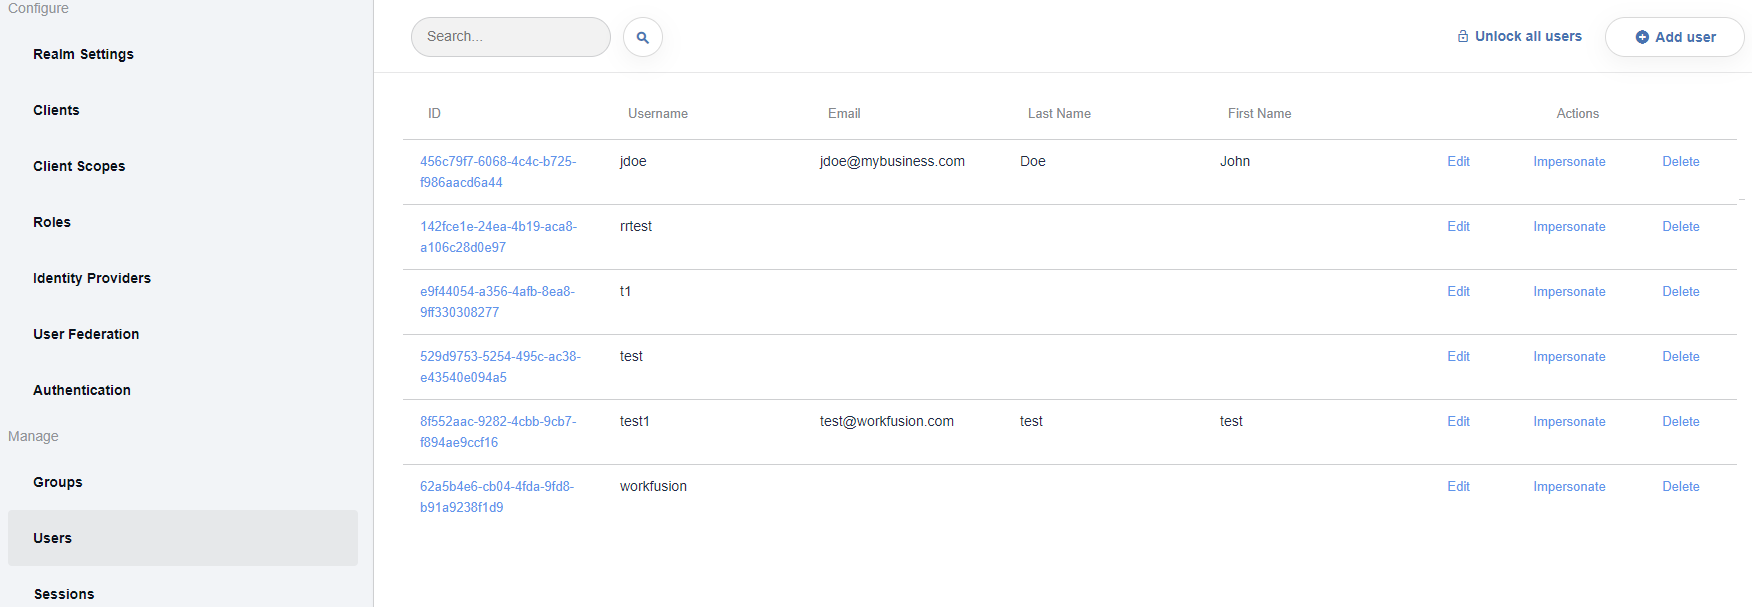
Task: Delete the user named test
Action: (x=1681, y=356)
